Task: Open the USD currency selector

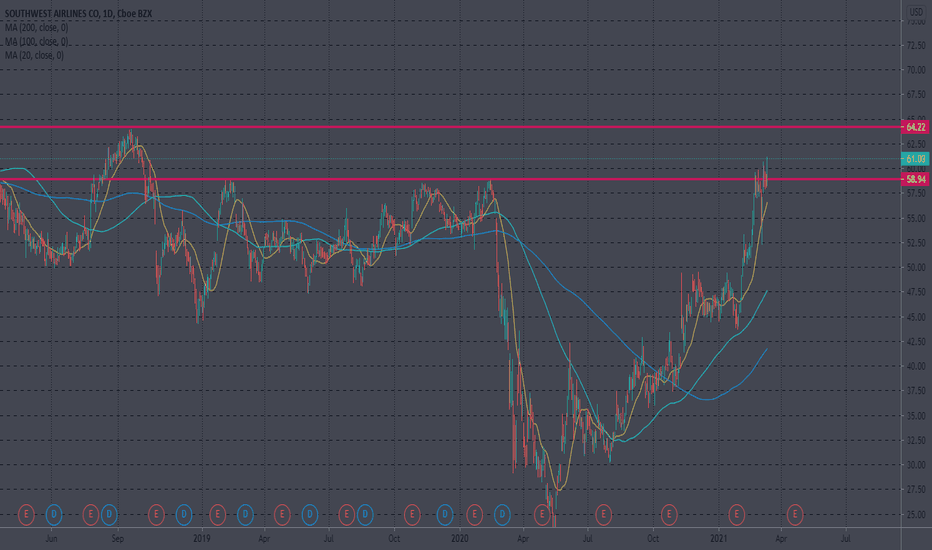Action: (916, 12)
